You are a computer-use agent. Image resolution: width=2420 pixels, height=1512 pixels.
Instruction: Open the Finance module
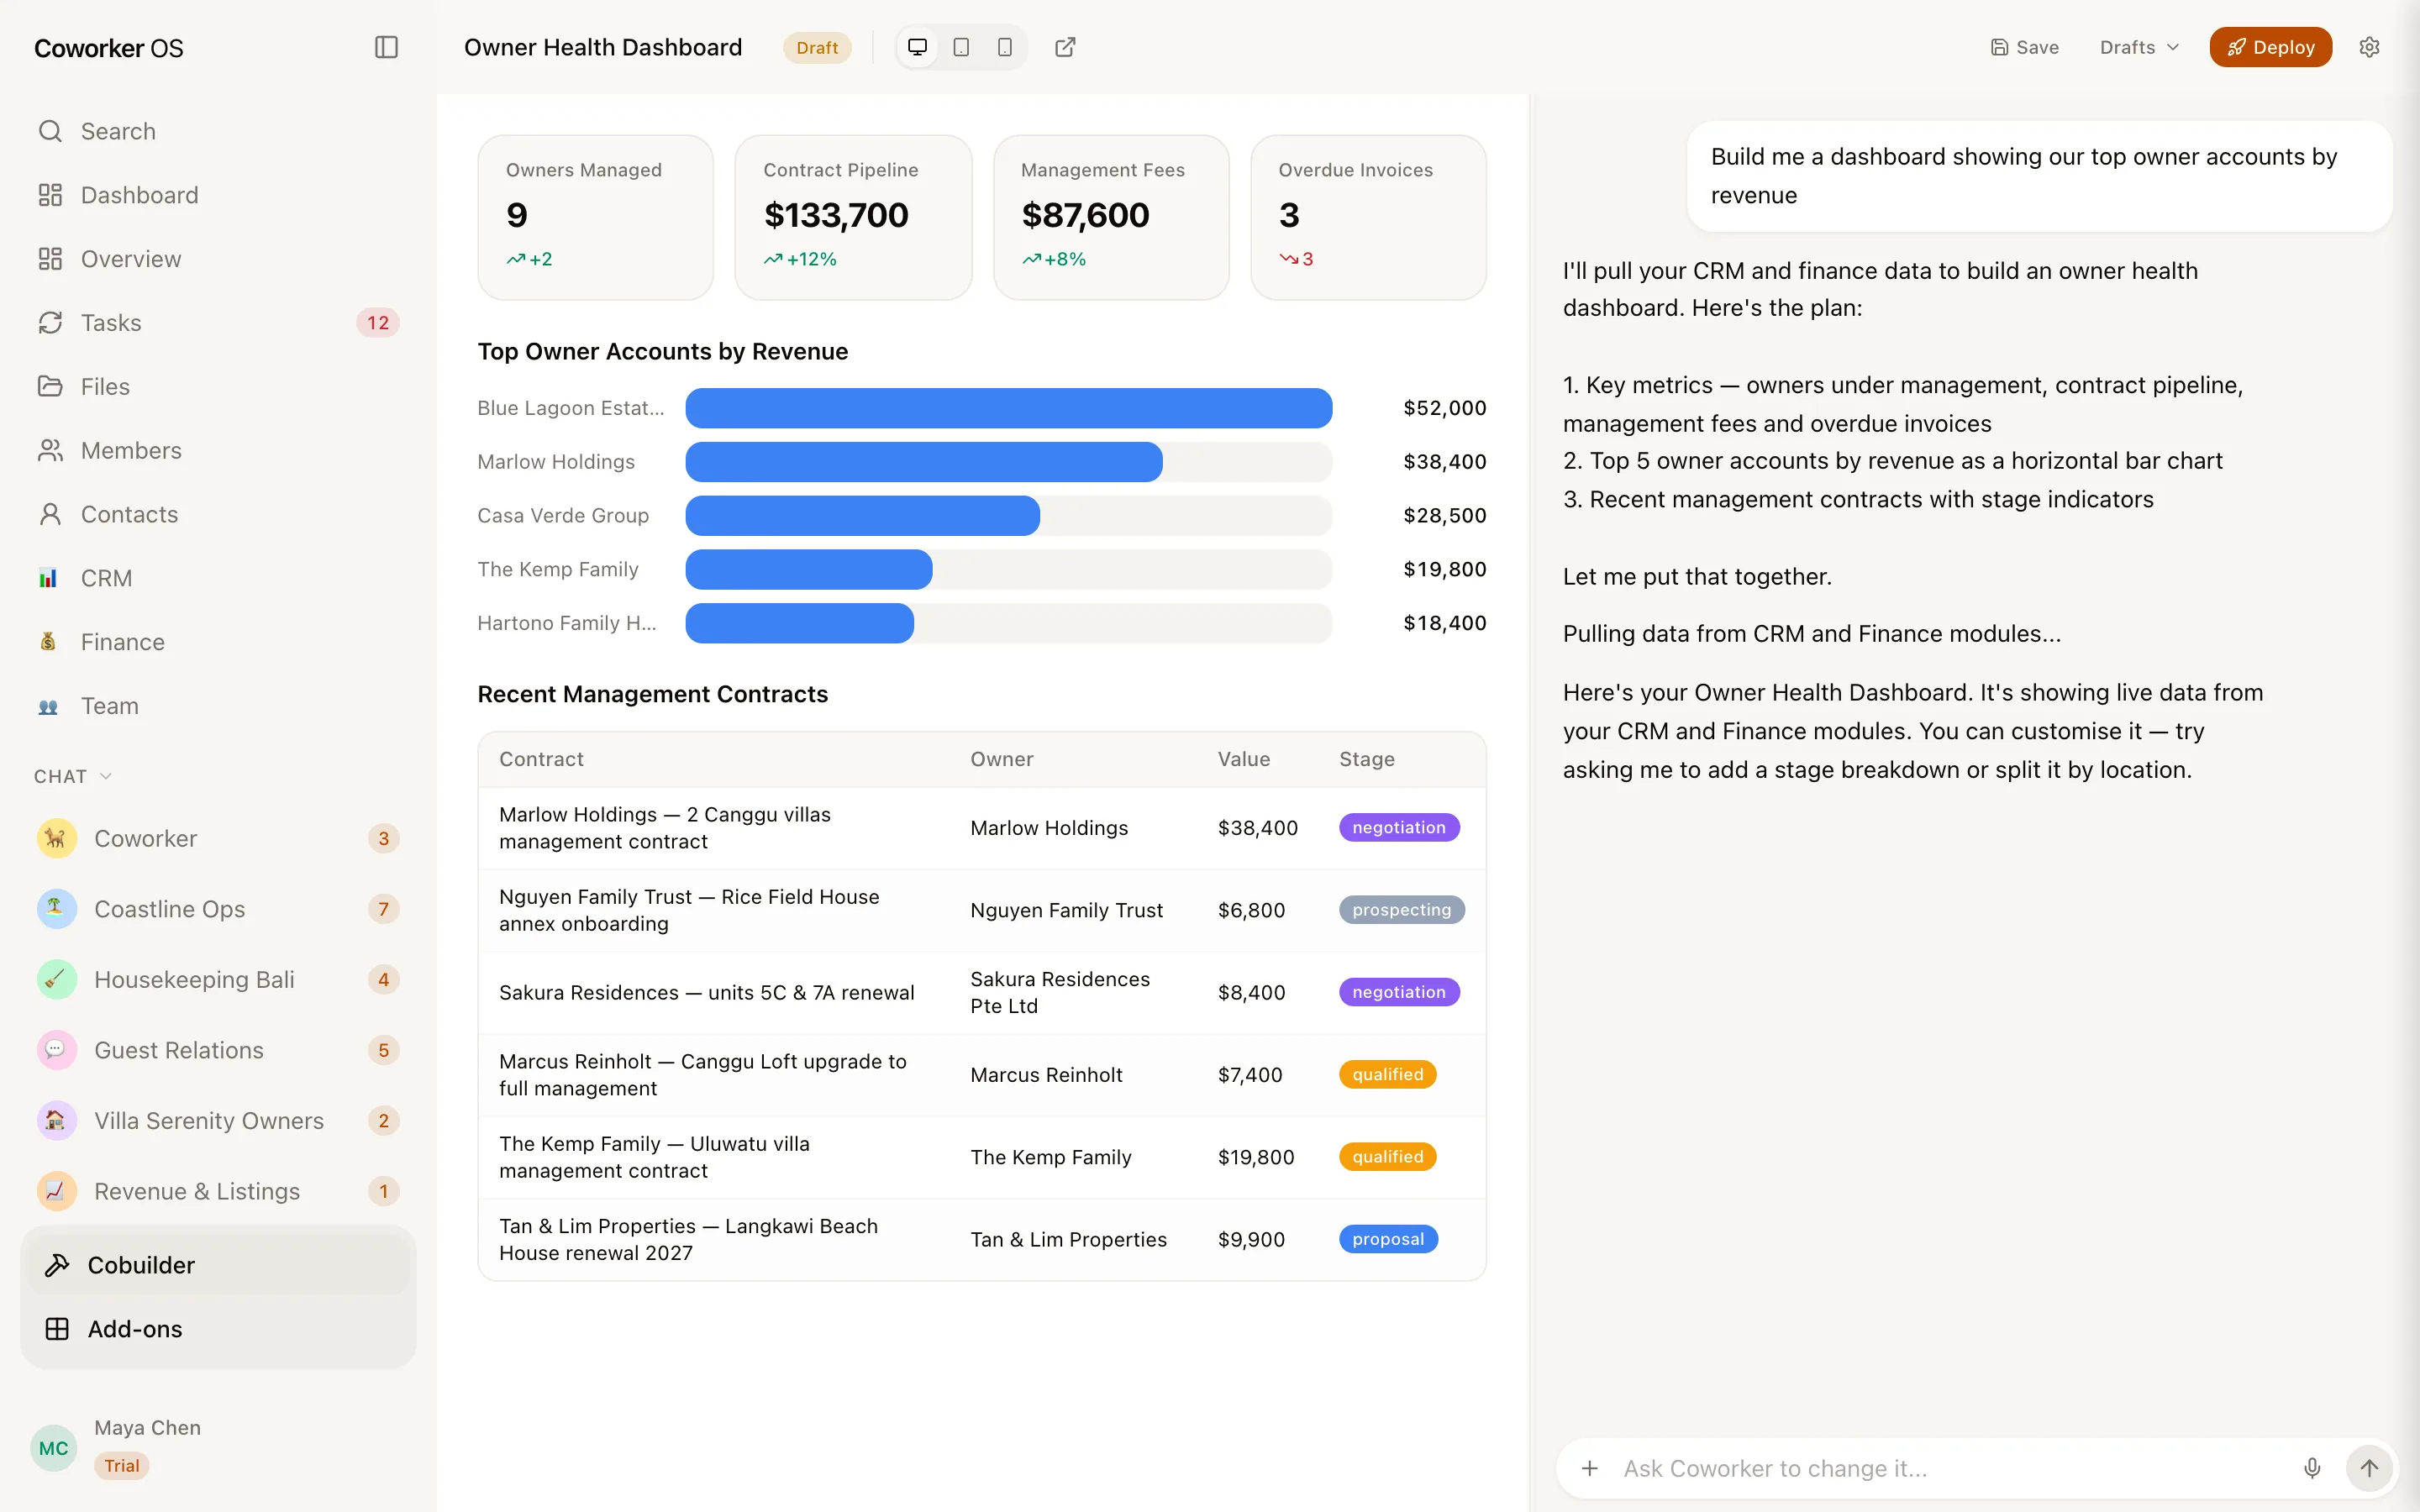(218, 642)
